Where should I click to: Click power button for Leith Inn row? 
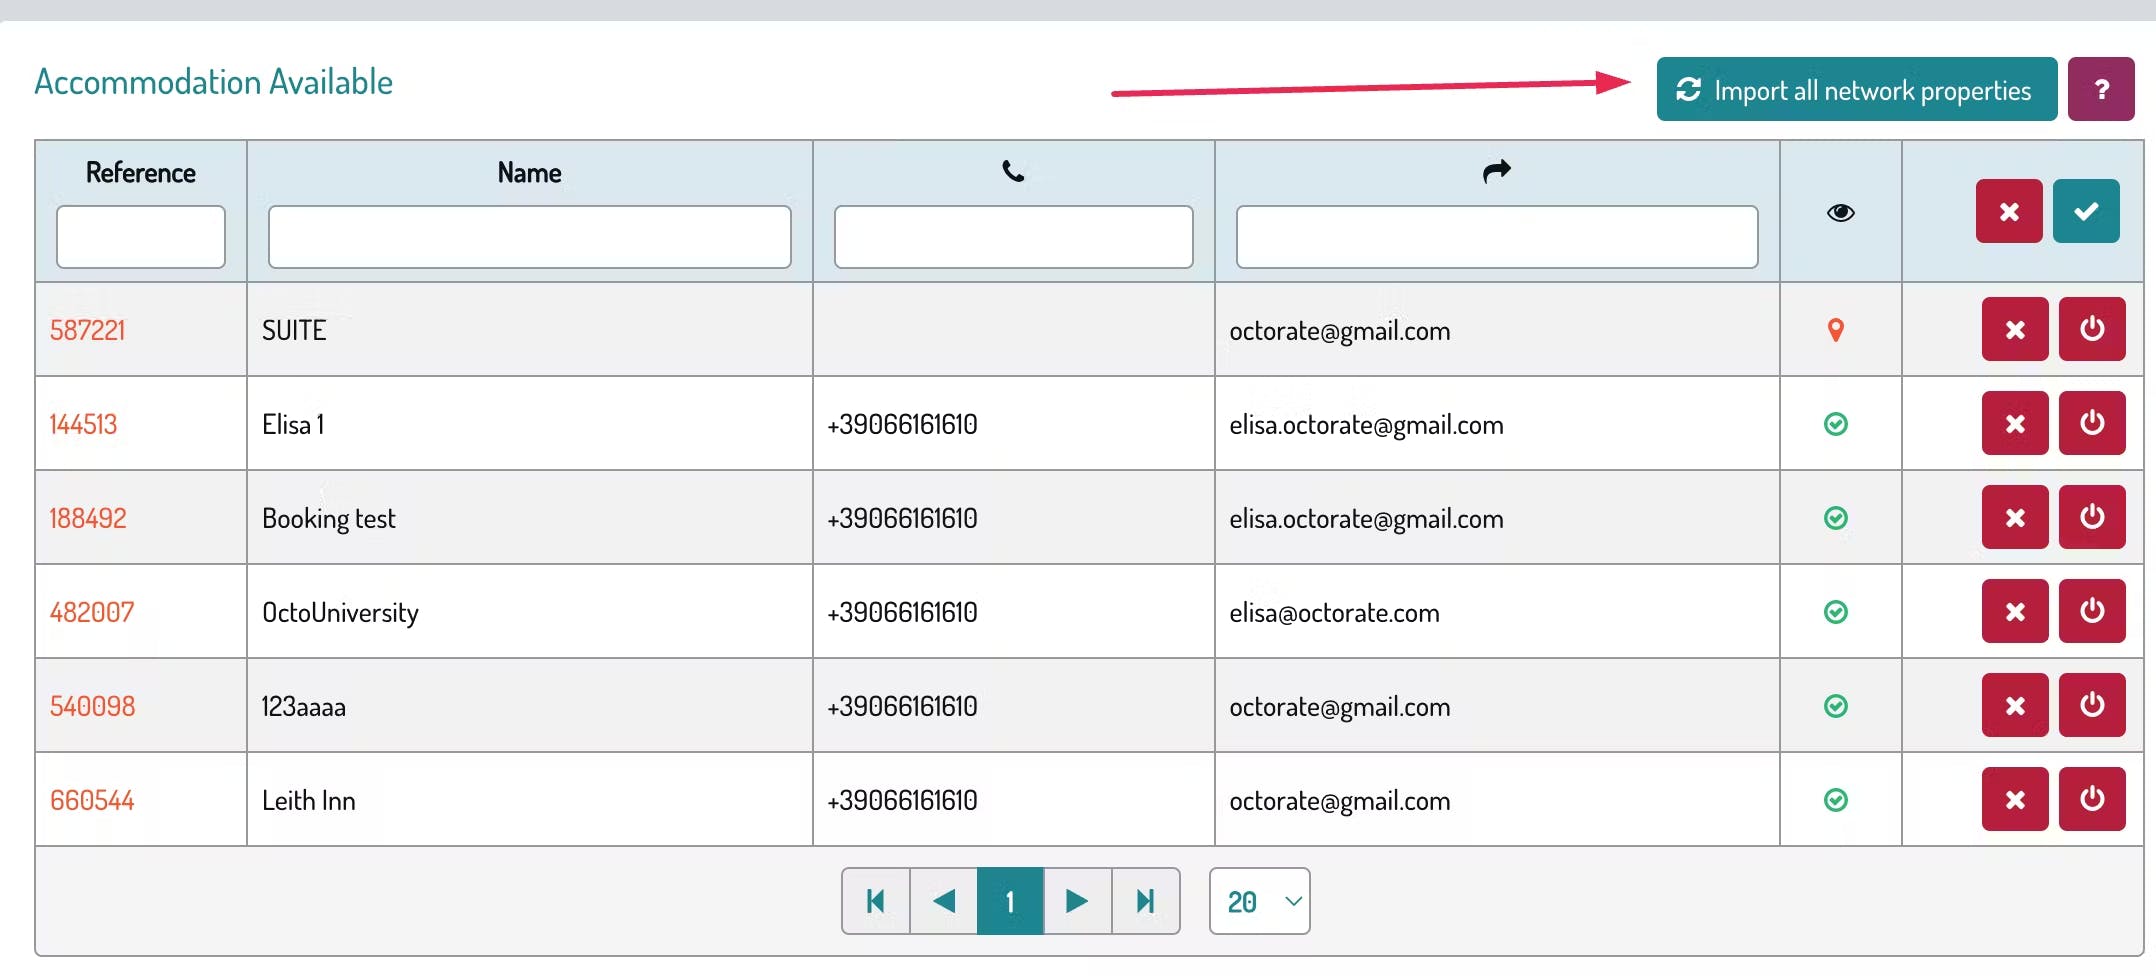pyautogui.click(x=2092, y=799)
